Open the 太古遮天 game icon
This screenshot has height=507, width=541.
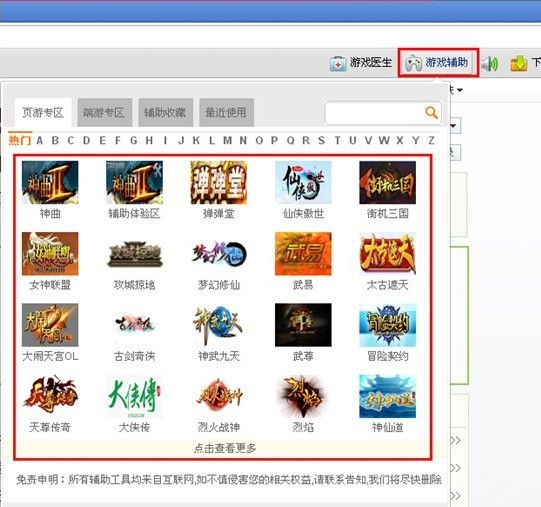387,254
